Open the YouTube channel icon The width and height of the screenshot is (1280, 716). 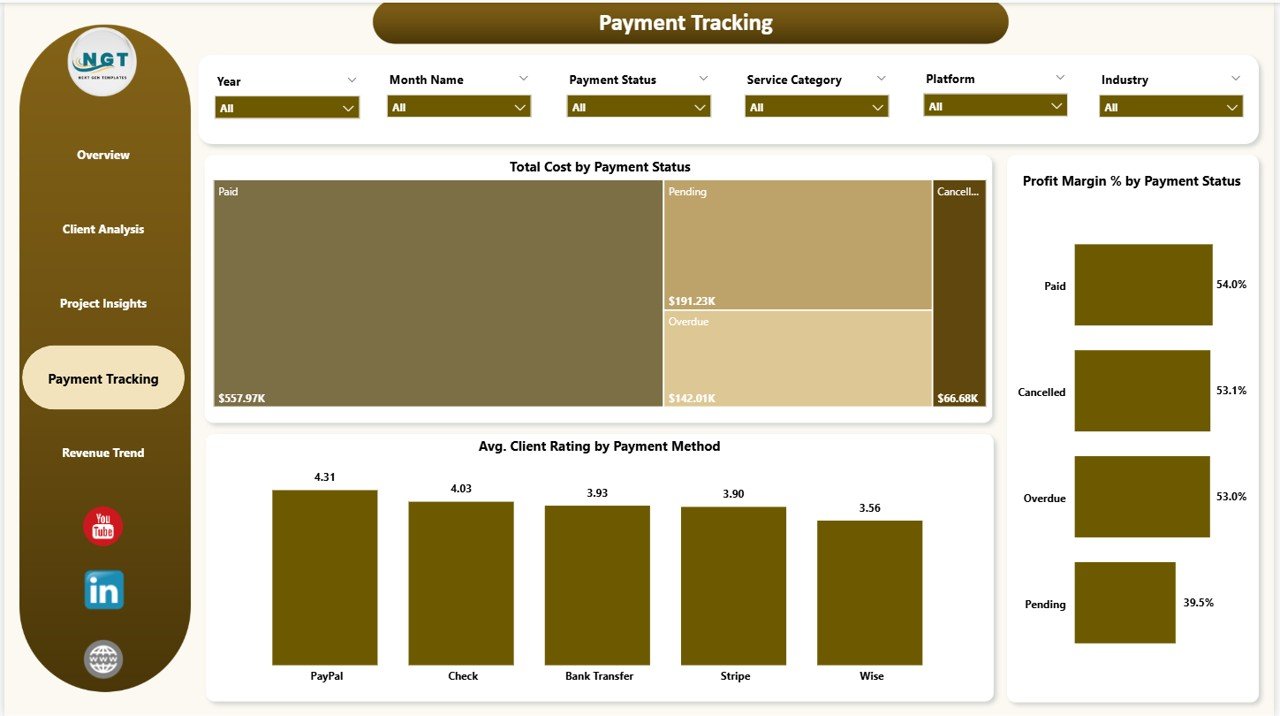pyautogui.click(x=101, y=524)
